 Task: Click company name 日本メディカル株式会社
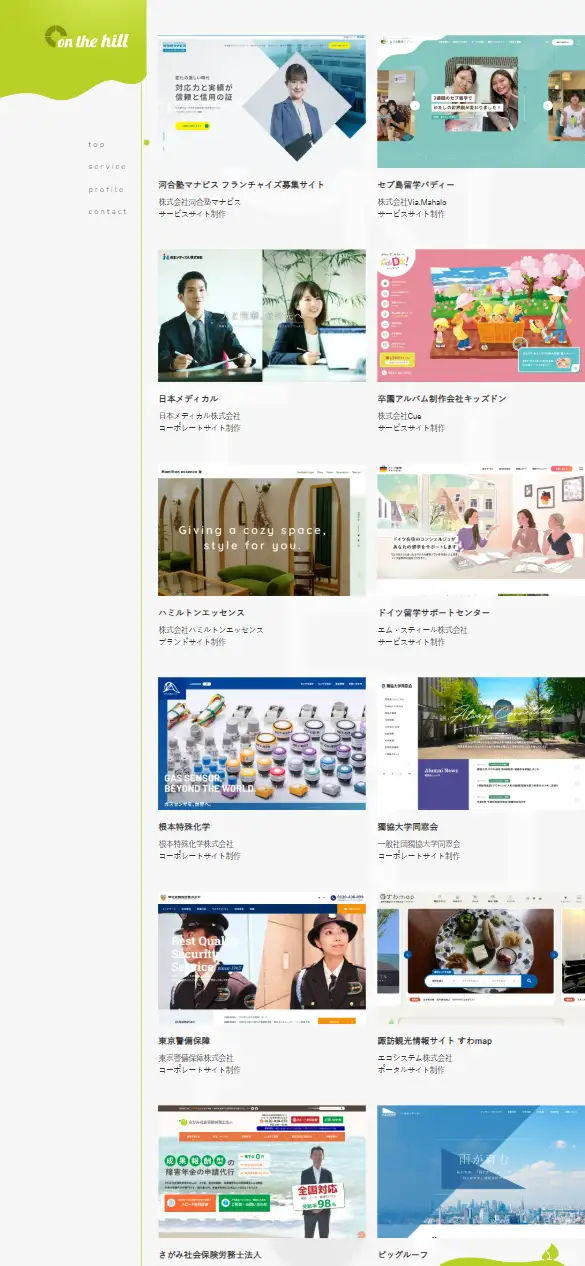pos(199,416)
